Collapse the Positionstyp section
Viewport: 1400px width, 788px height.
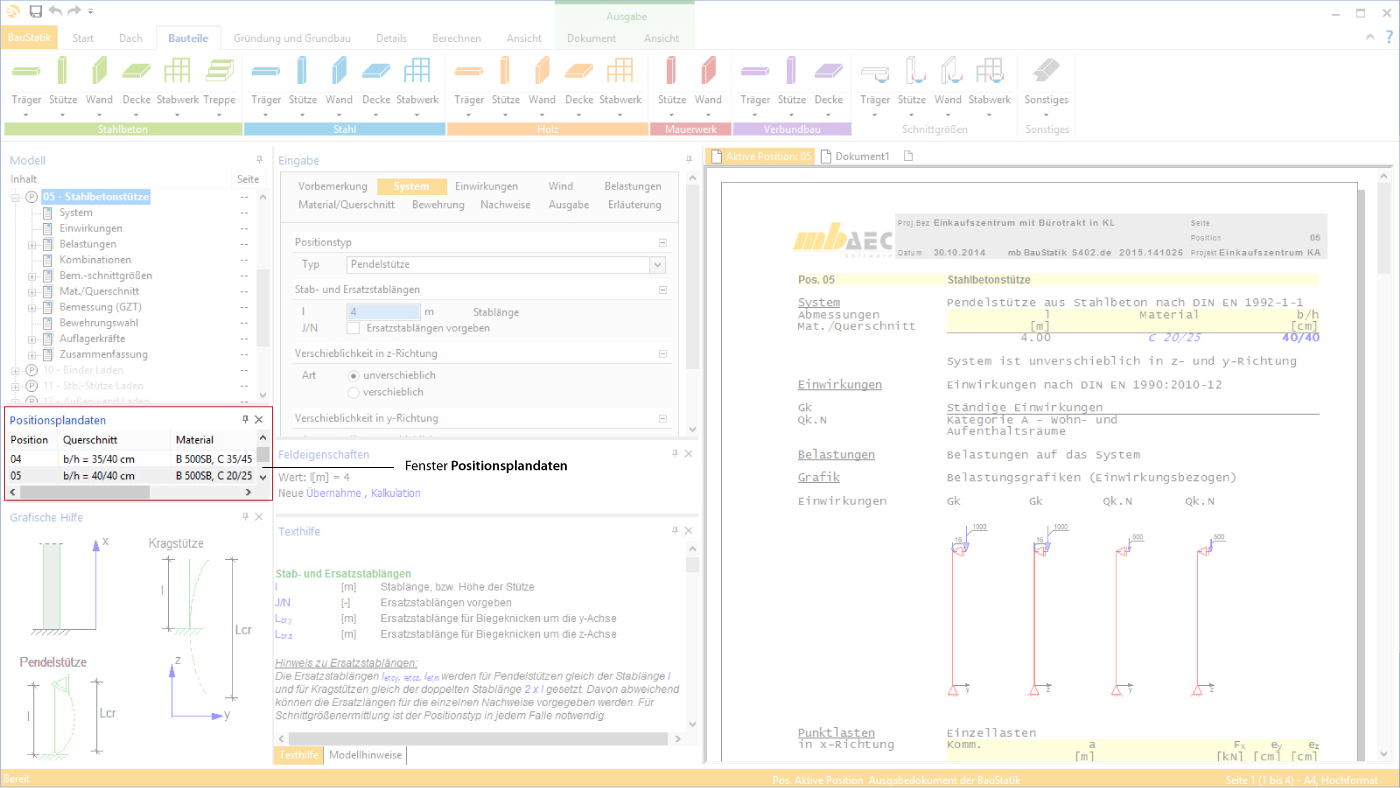pyautogui.click(x=662, y=243)
